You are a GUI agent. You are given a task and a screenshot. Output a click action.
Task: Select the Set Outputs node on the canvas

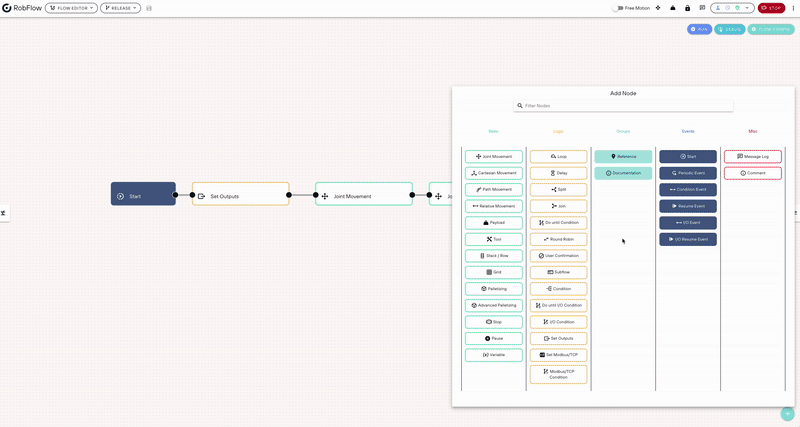point(241,194)
